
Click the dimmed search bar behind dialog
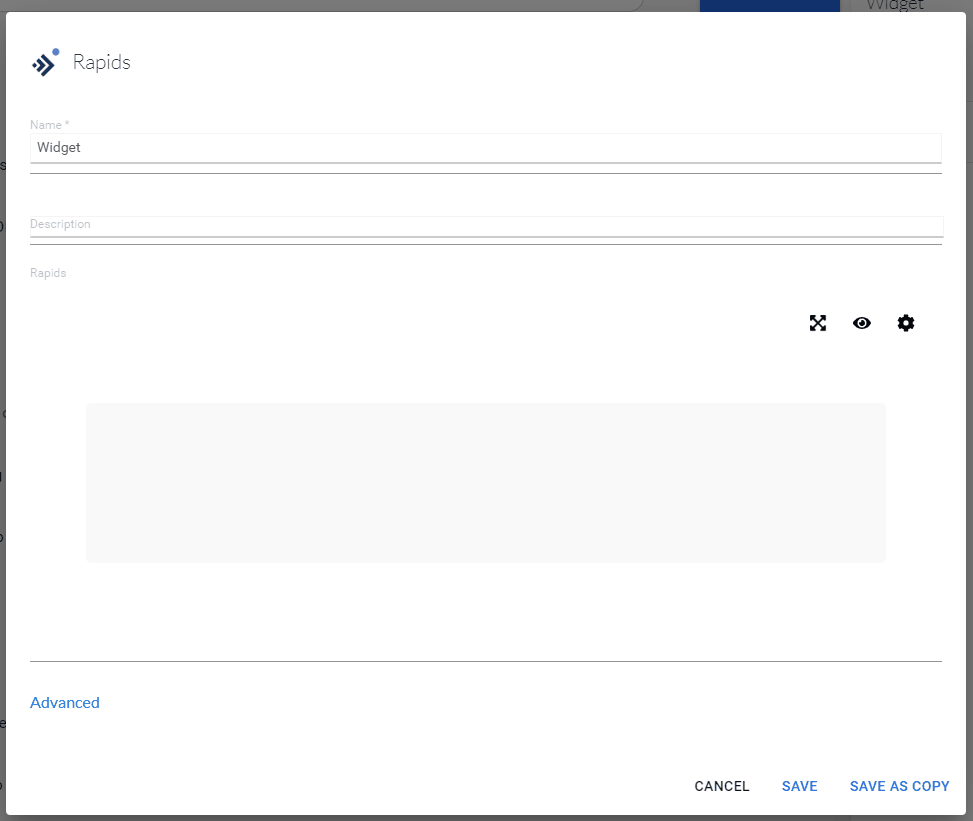(x=400, y=5)
